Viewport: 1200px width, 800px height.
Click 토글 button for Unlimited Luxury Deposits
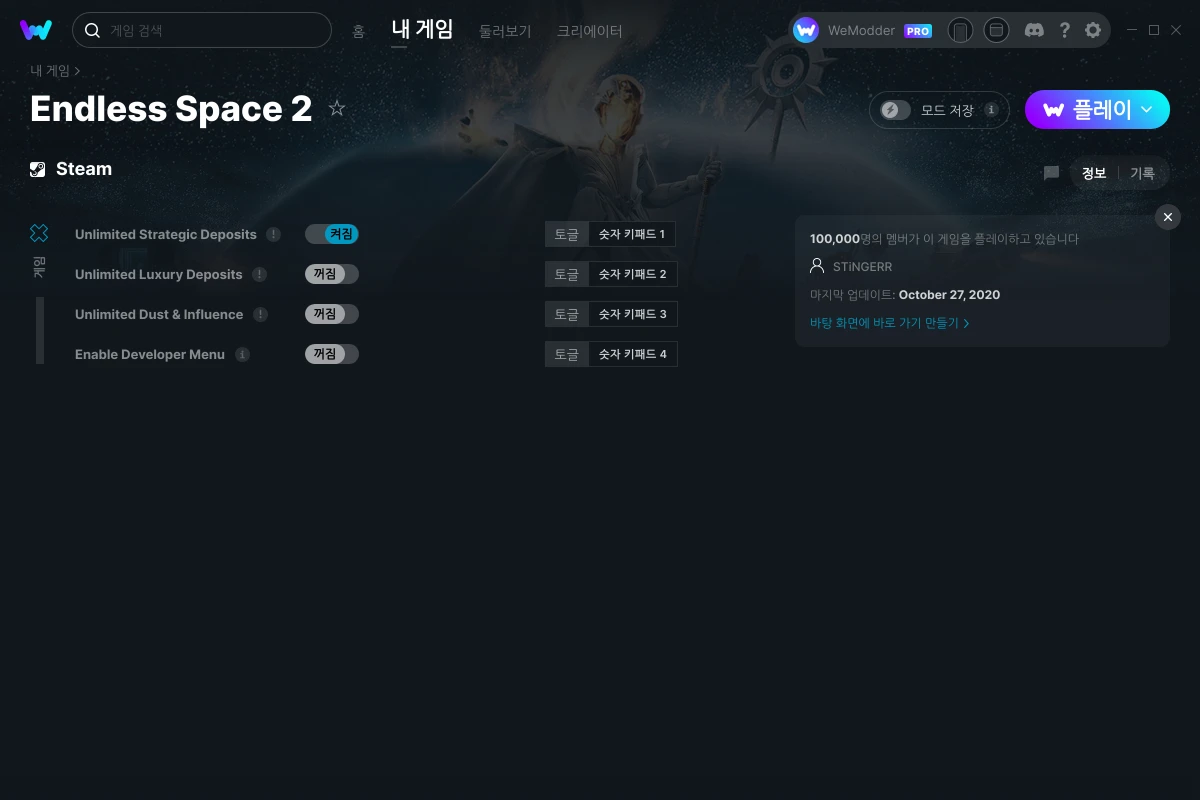(x=567, y=274)
